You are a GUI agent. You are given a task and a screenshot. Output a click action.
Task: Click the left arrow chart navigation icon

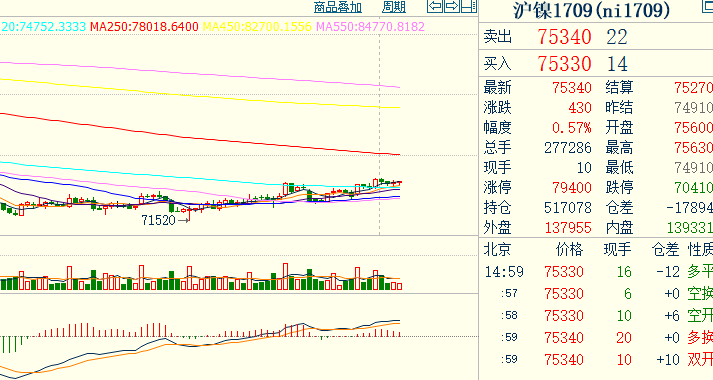pyautogui.click(x=435, y=6)
